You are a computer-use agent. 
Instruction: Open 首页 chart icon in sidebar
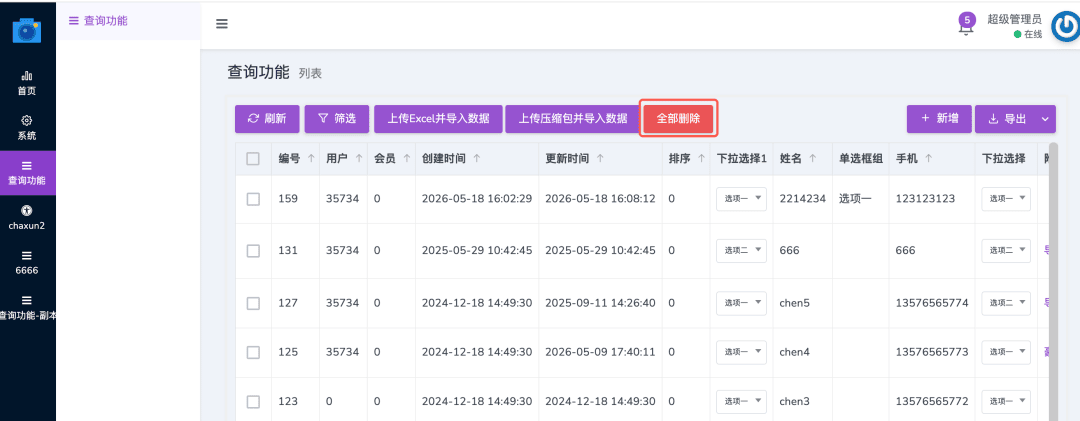coord(27,76)
